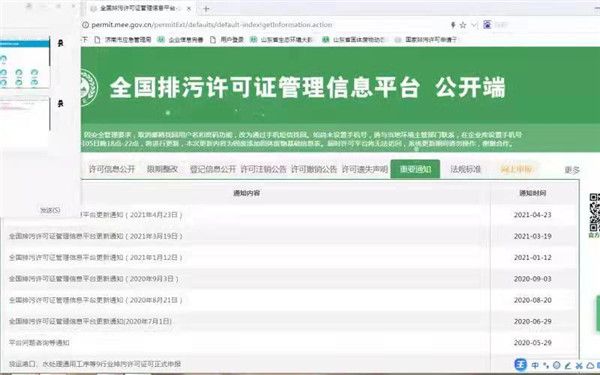Click the scissors icon in the IME toolbar
Image resolution: width=600 pixels, height=375 pixels.
[x=579, y=366]
